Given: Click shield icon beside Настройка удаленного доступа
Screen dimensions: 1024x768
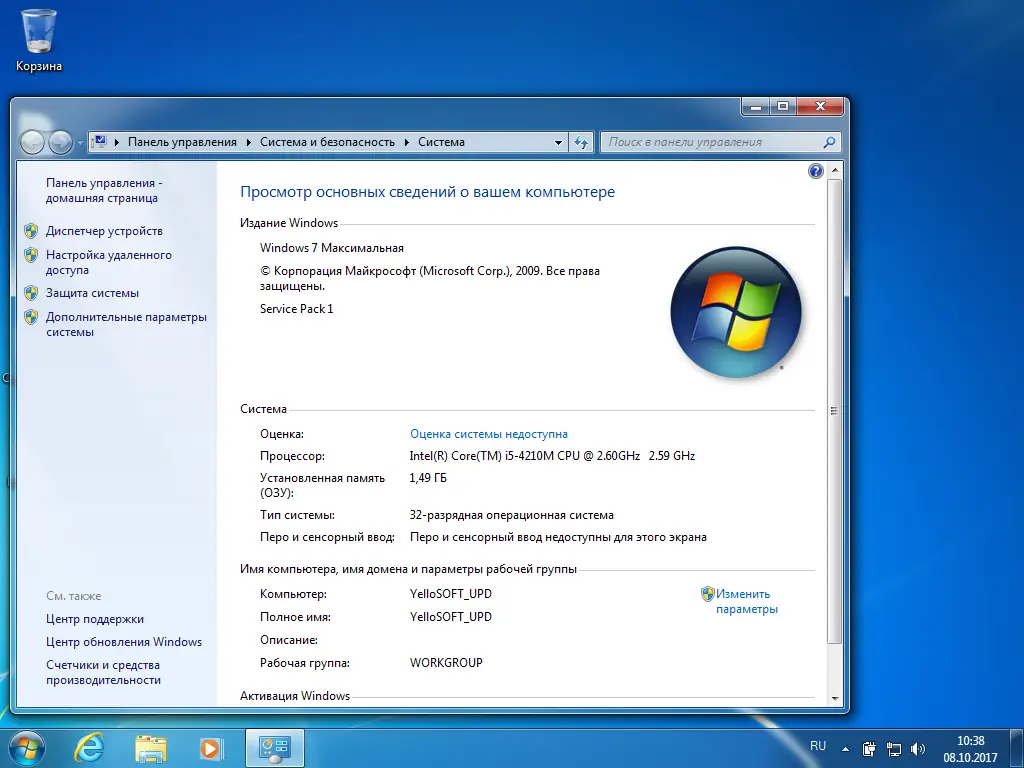Looking at the screenshot, I should click(x=31, y=255).
